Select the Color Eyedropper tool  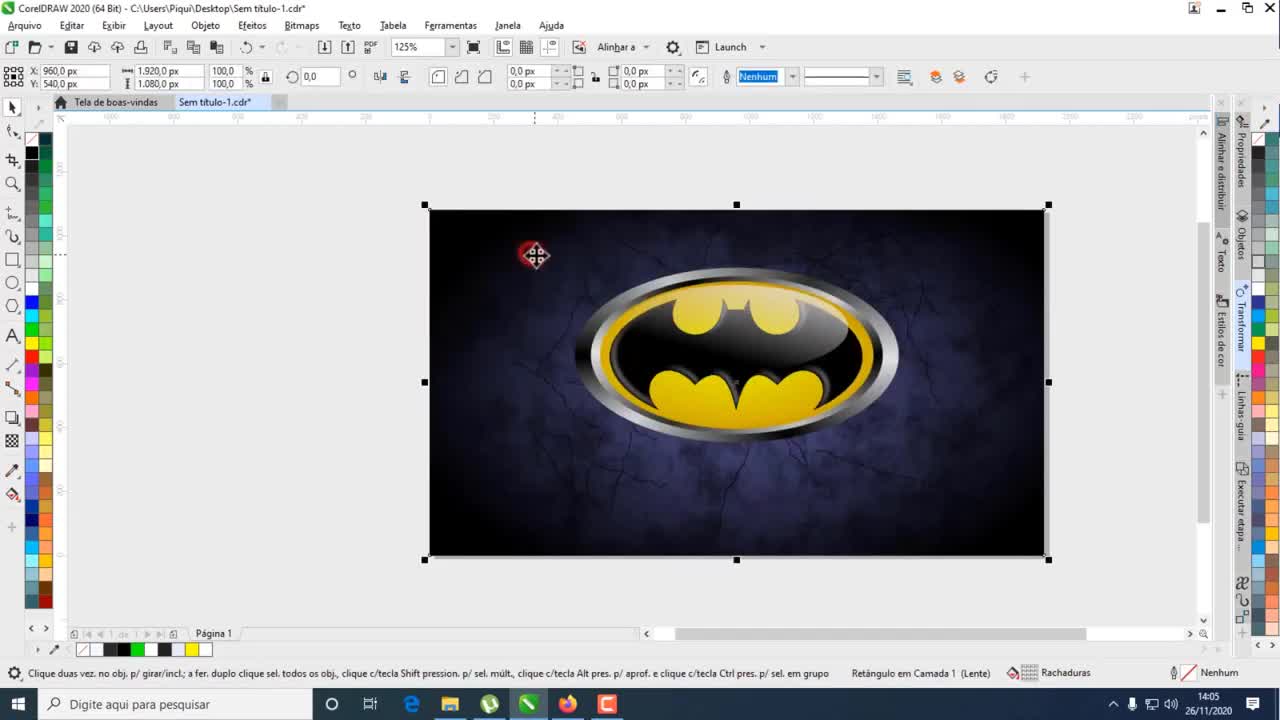(12, 470)
